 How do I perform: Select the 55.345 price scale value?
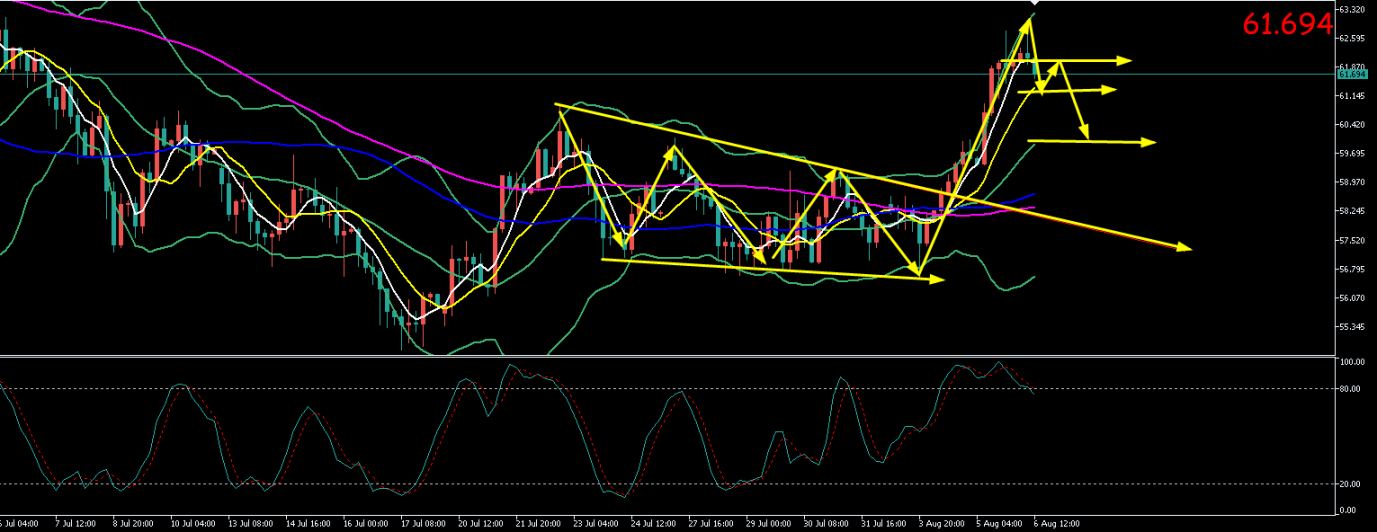1354,327
